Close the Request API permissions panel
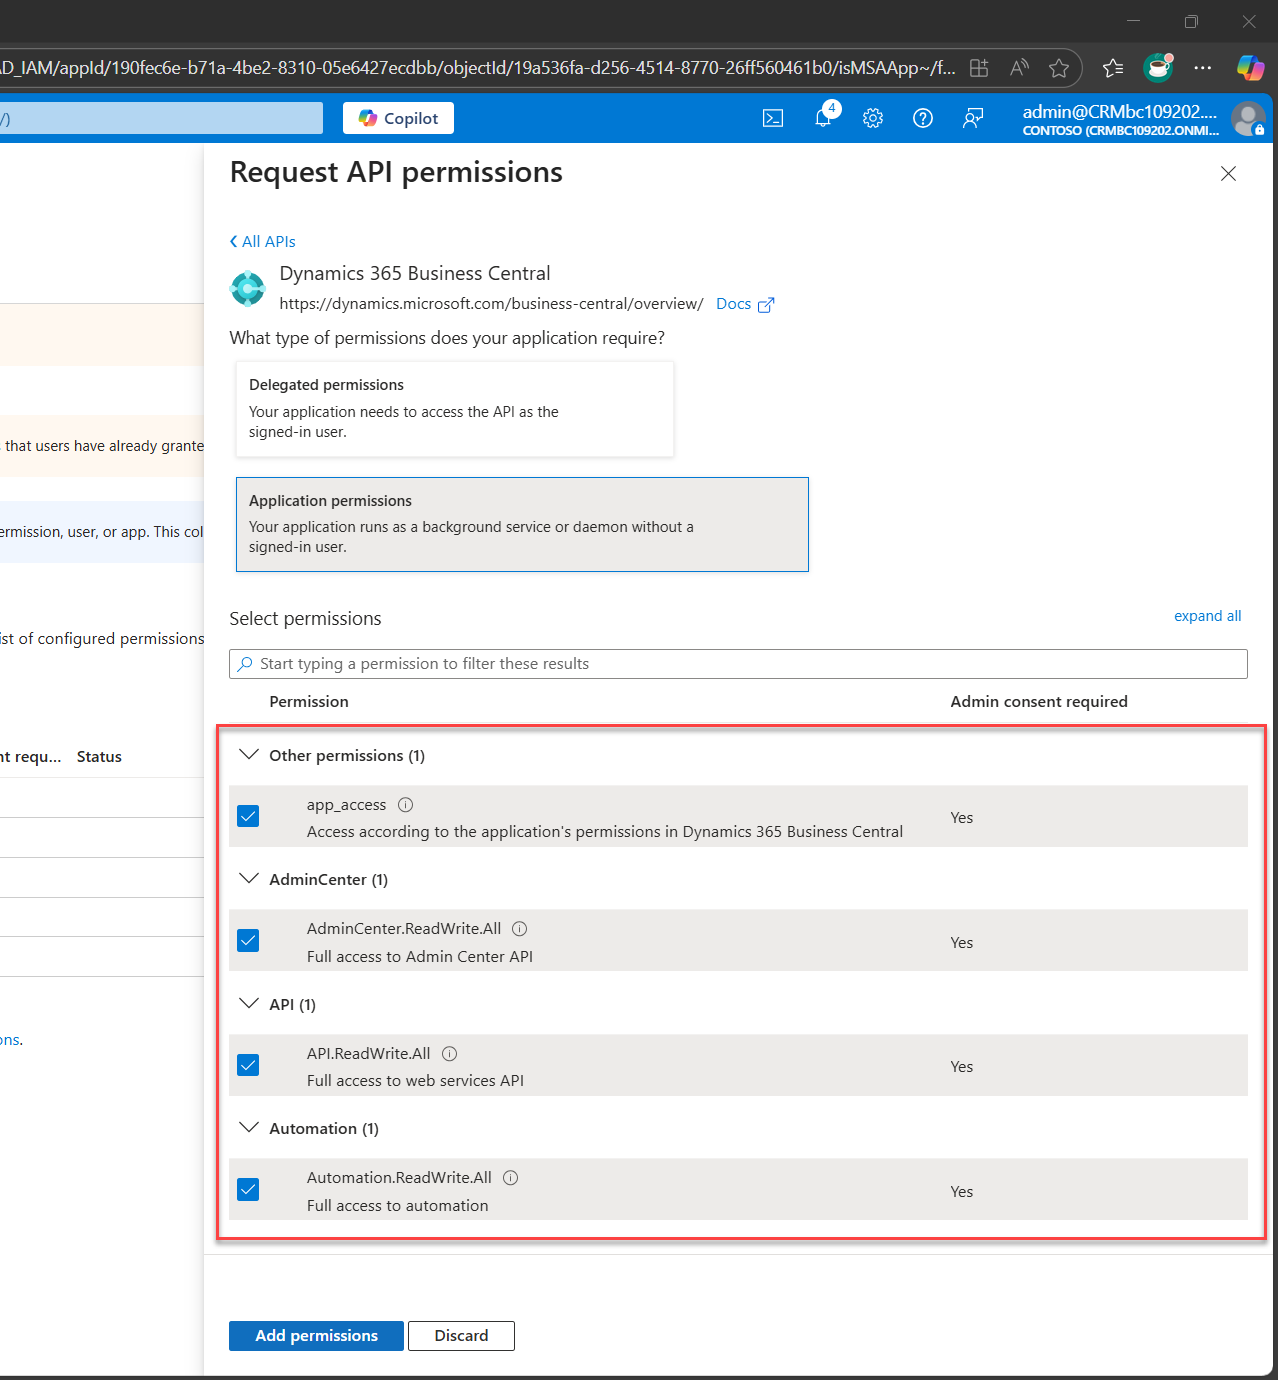The image size is (1278, 1380). coord(1228,174)
